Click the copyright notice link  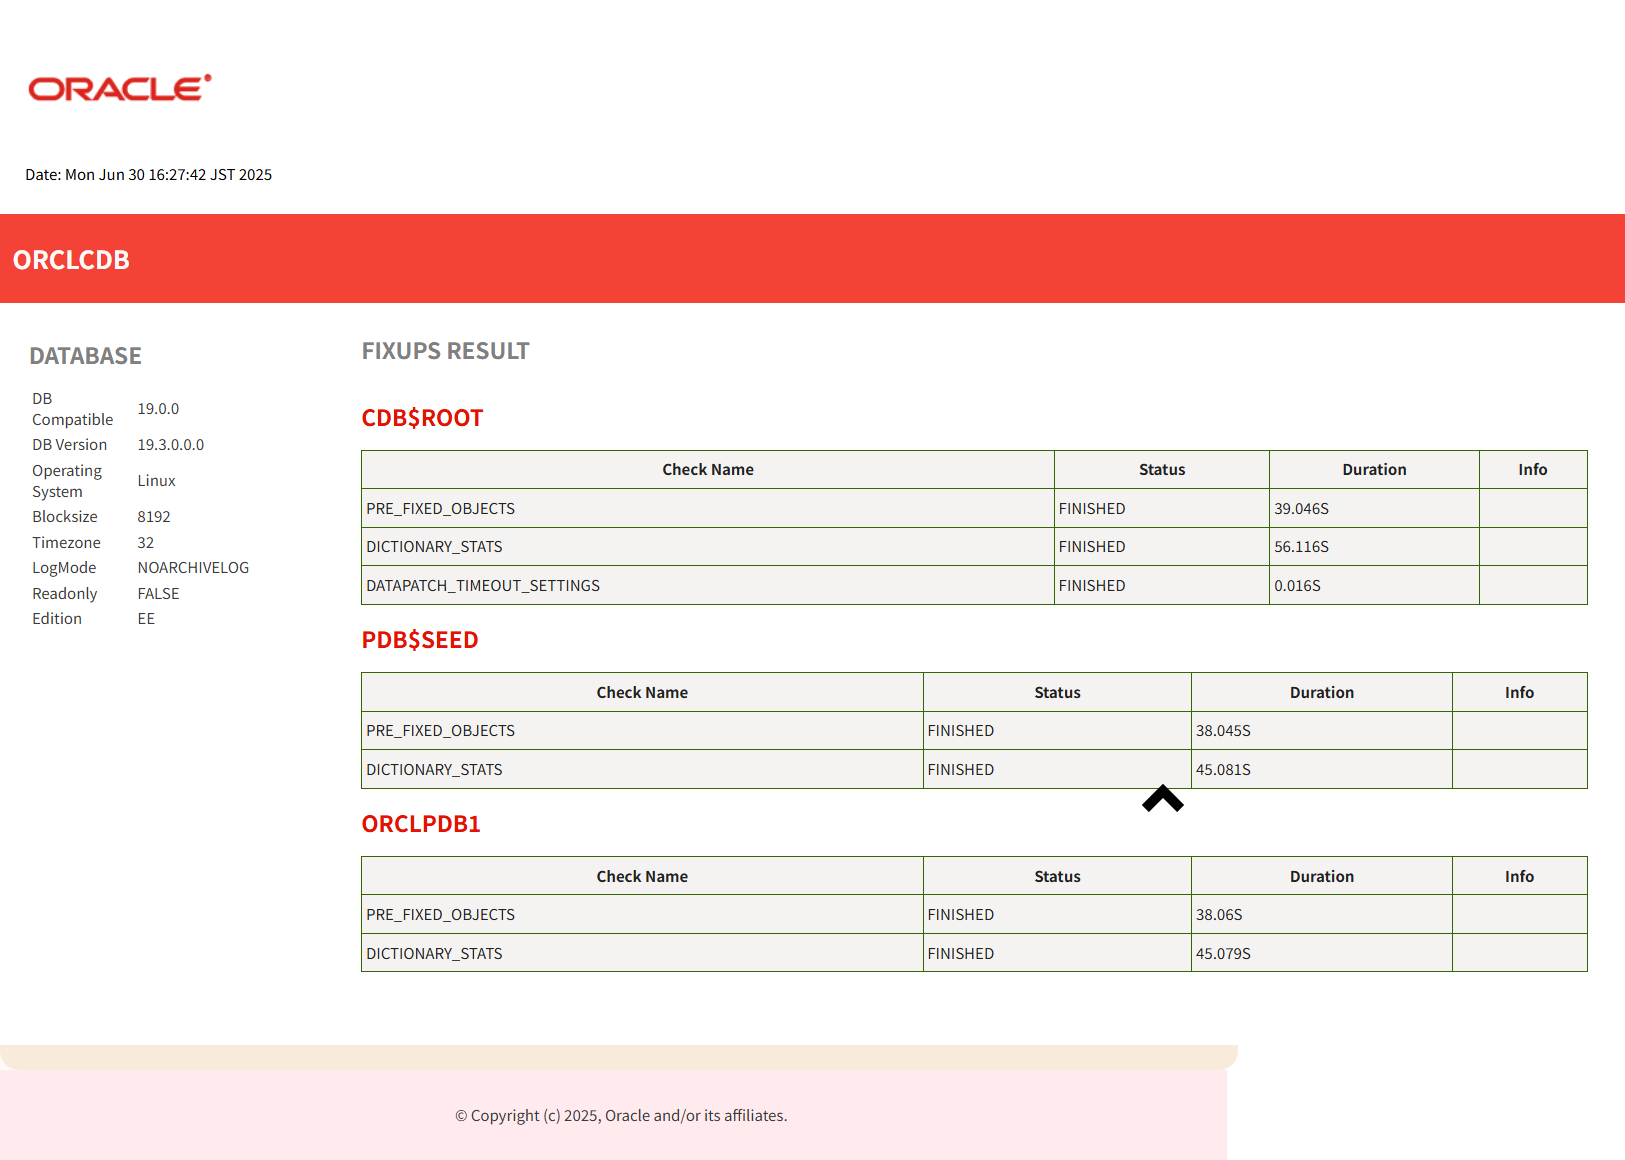click(x=621, y=1115)
